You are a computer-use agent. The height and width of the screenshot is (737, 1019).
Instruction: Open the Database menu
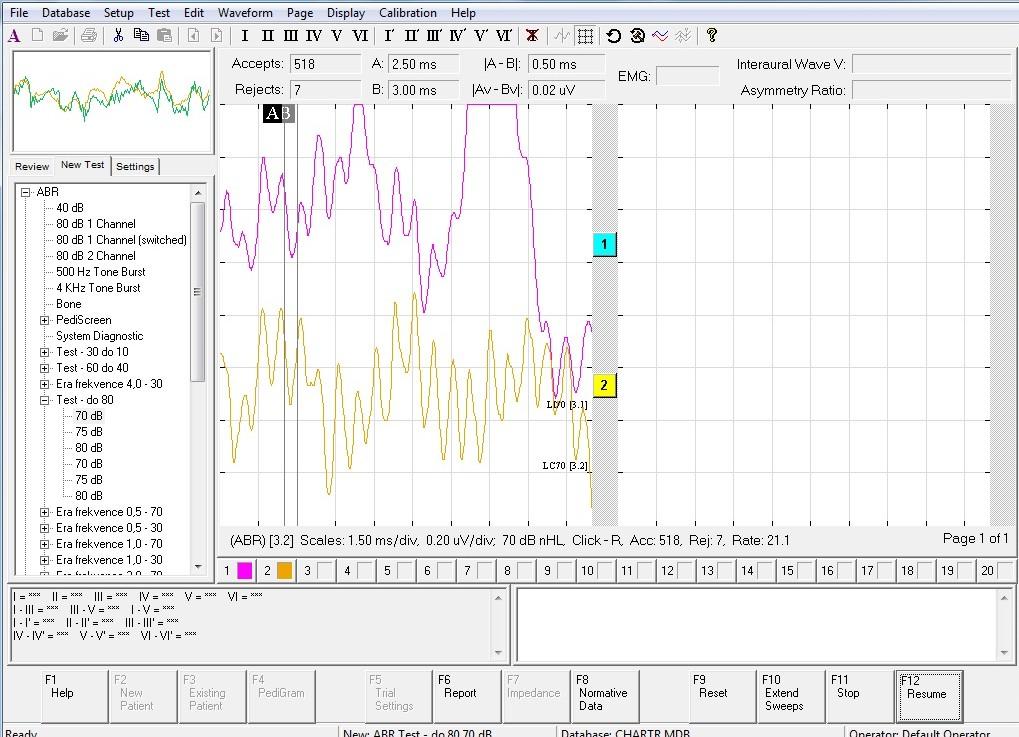pyautogui.click(x=66, y=12)
